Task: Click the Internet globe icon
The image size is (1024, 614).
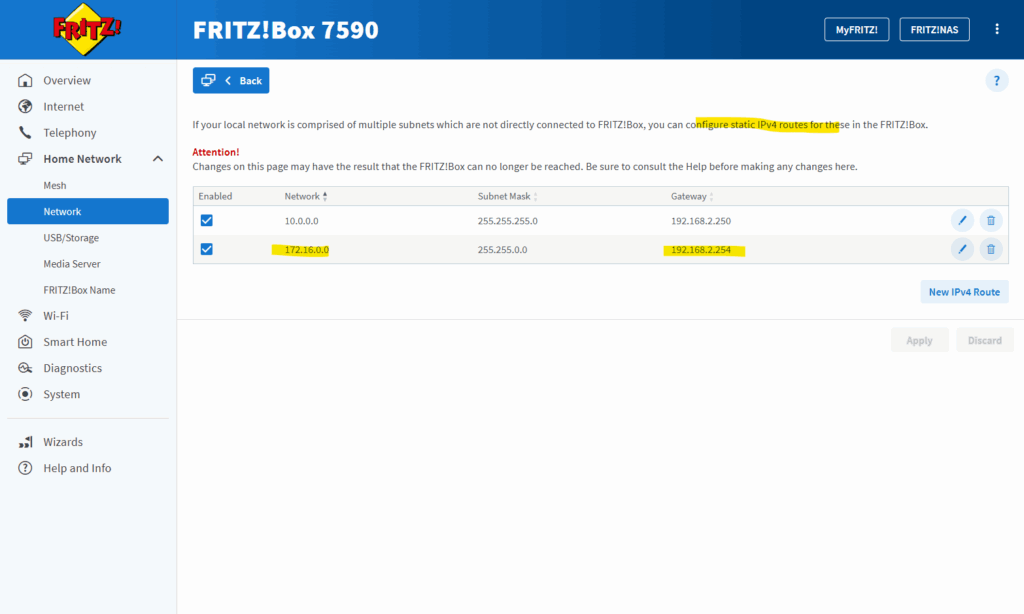Action: coord(25,106)
